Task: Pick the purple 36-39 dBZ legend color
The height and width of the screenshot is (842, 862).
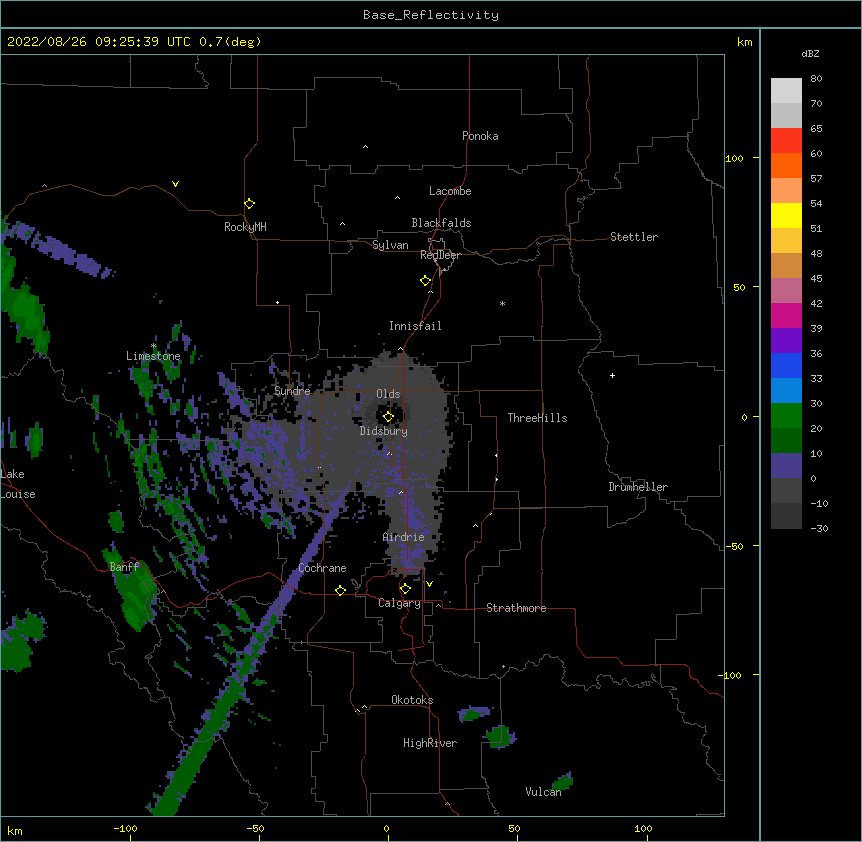Action: (x=786, y=341)
